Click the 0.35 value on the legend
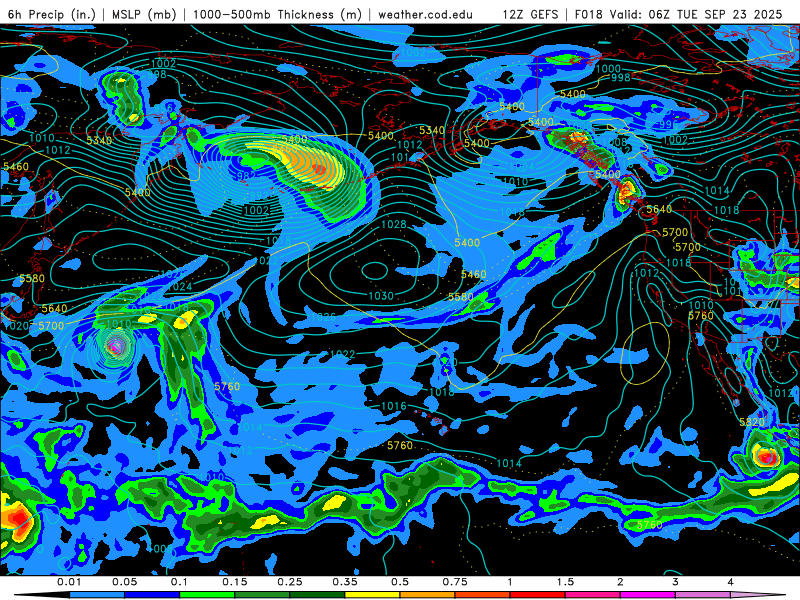800x600 pixels. coord(345,582)
